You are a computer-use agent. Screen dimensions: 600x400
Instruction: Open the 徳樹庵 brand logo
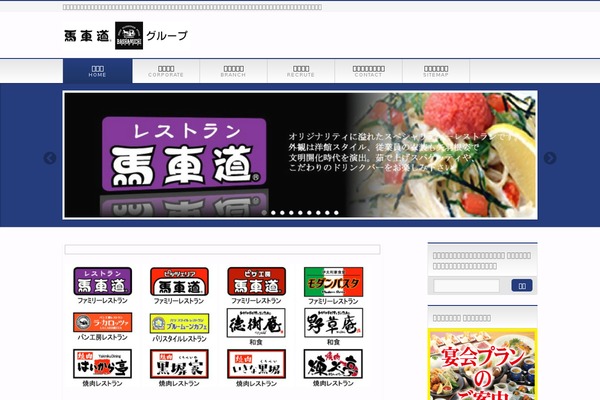coord(256,323)
